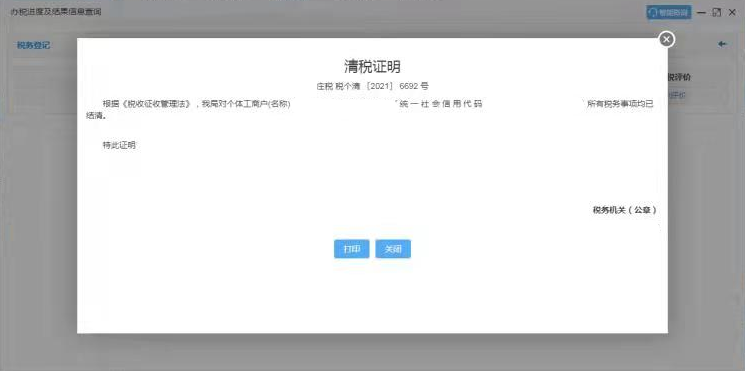Click the 打印 print button
This screenshot has width=745, height=371.
[x=352, y=249]
